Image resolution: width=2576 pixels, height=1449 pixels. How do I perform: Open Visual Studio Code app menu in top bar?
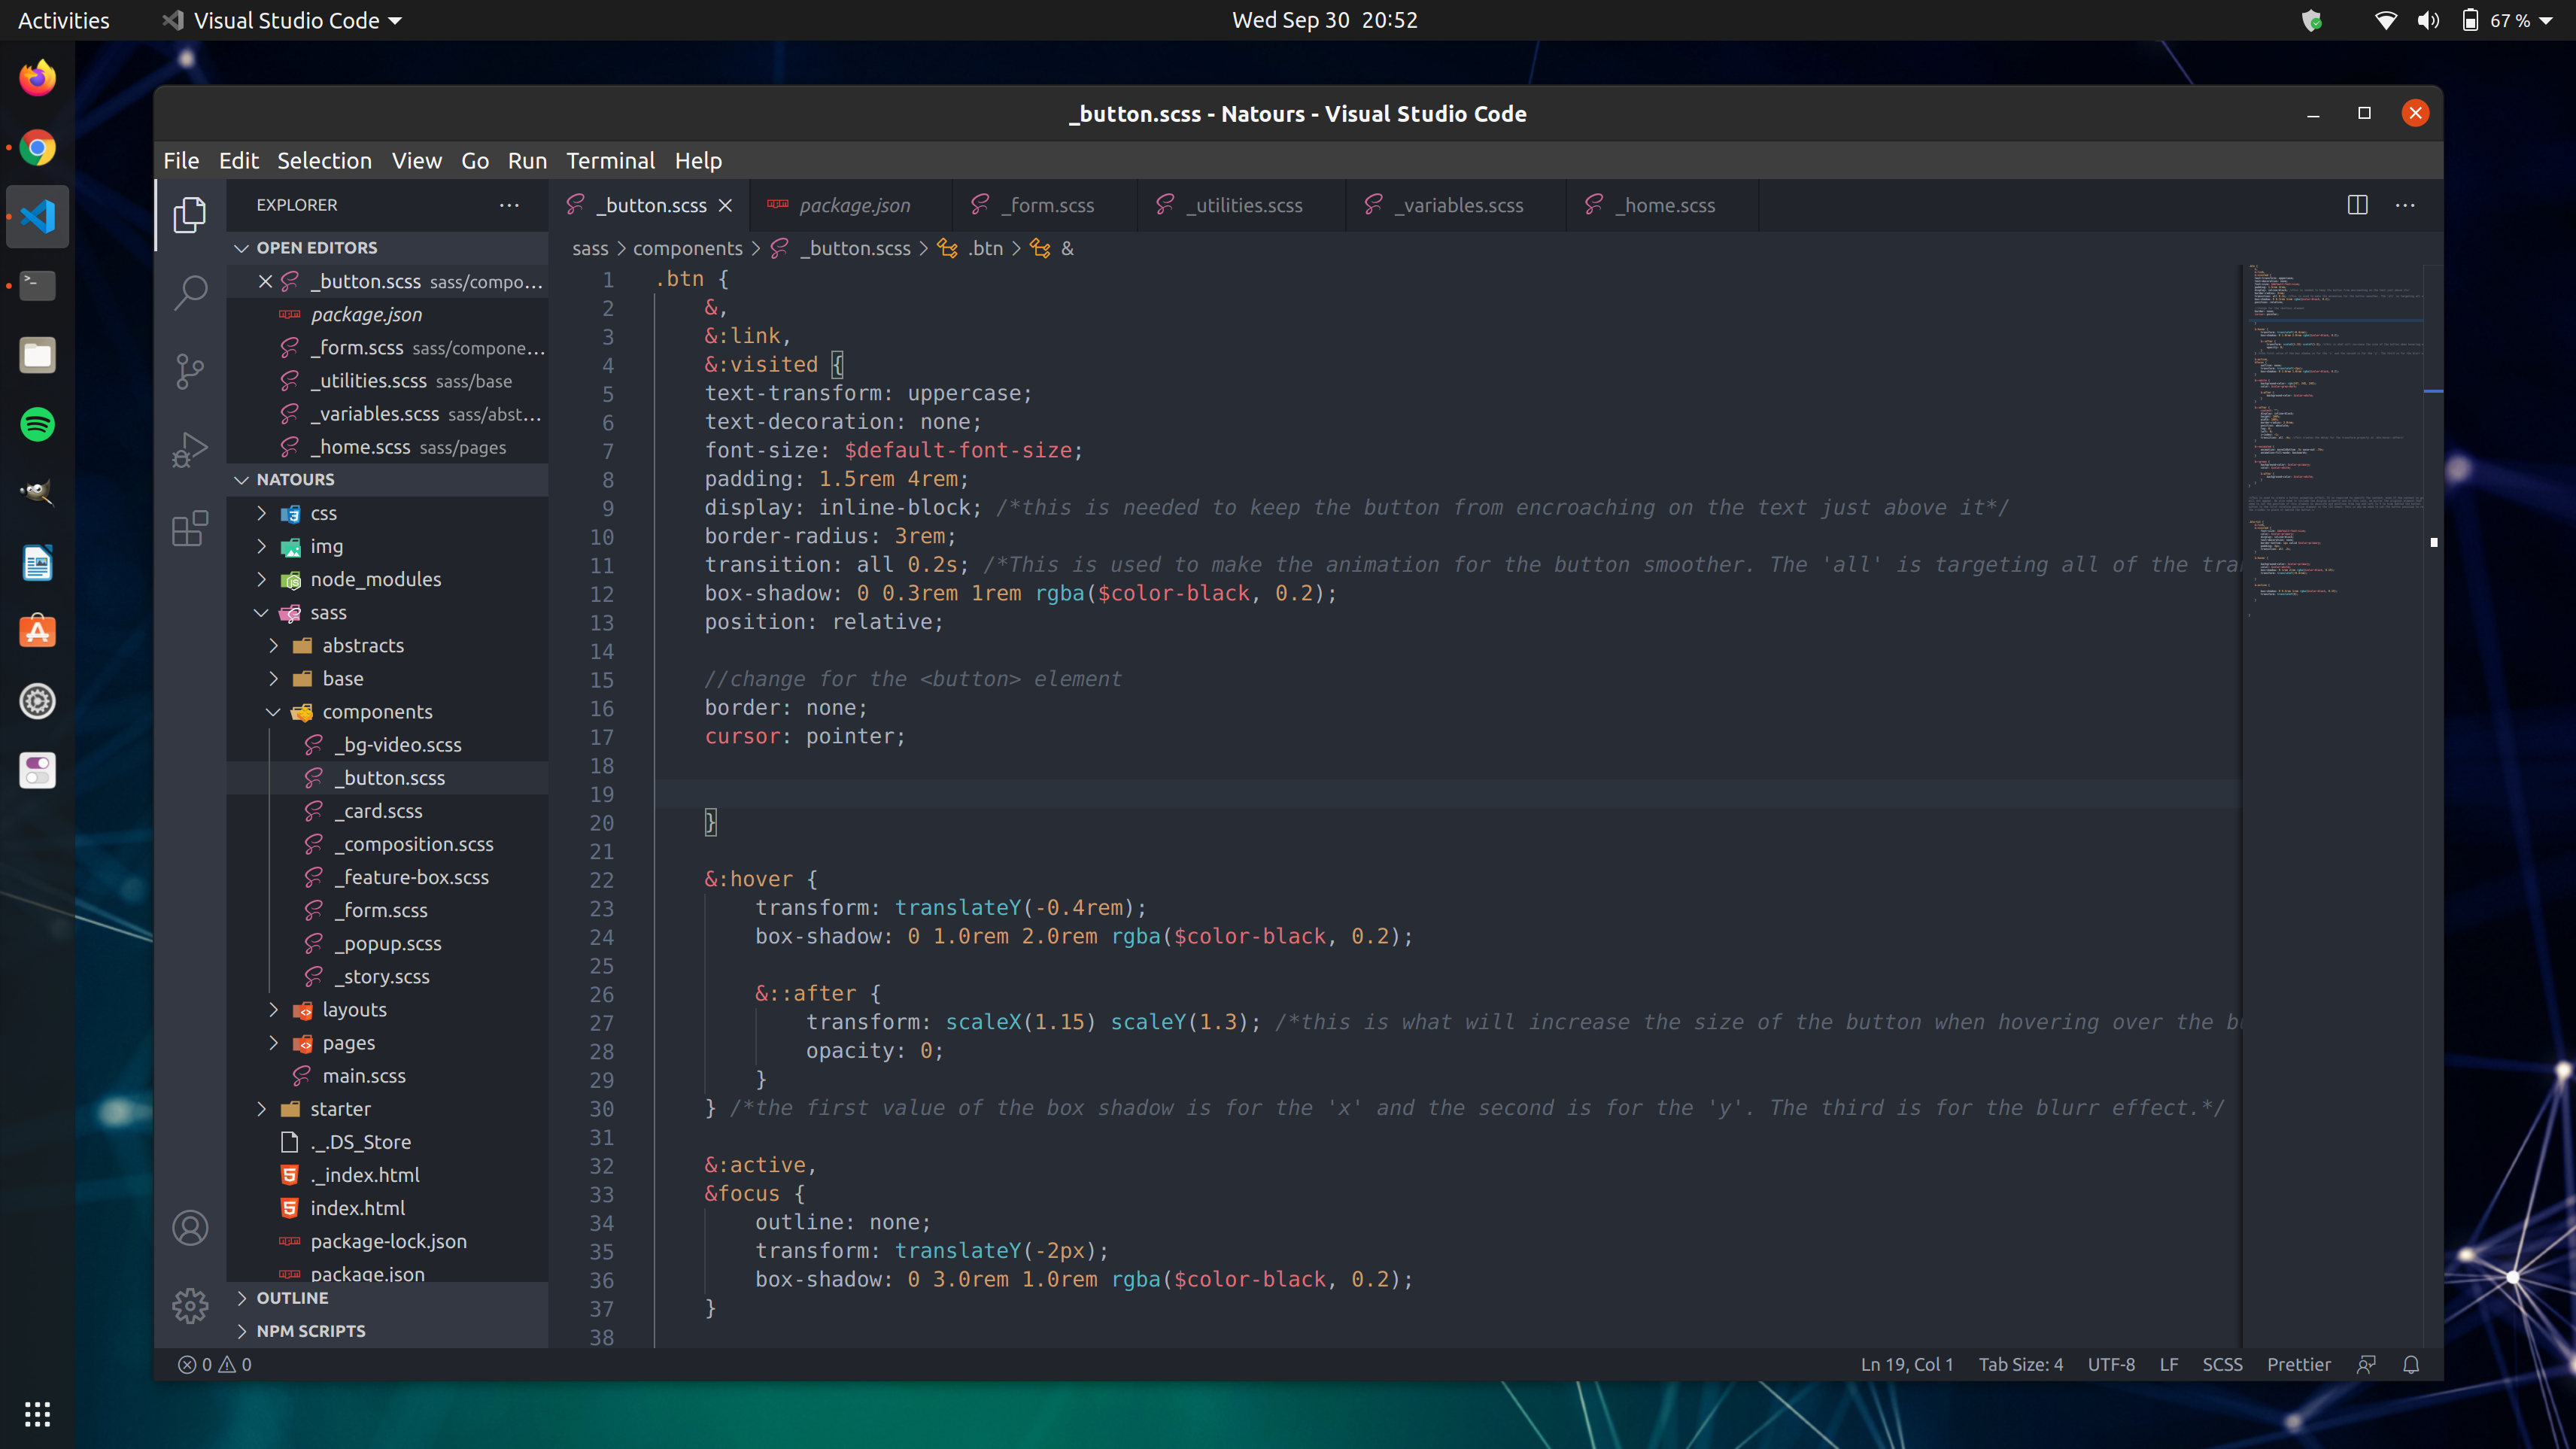(x=282, y=20)
